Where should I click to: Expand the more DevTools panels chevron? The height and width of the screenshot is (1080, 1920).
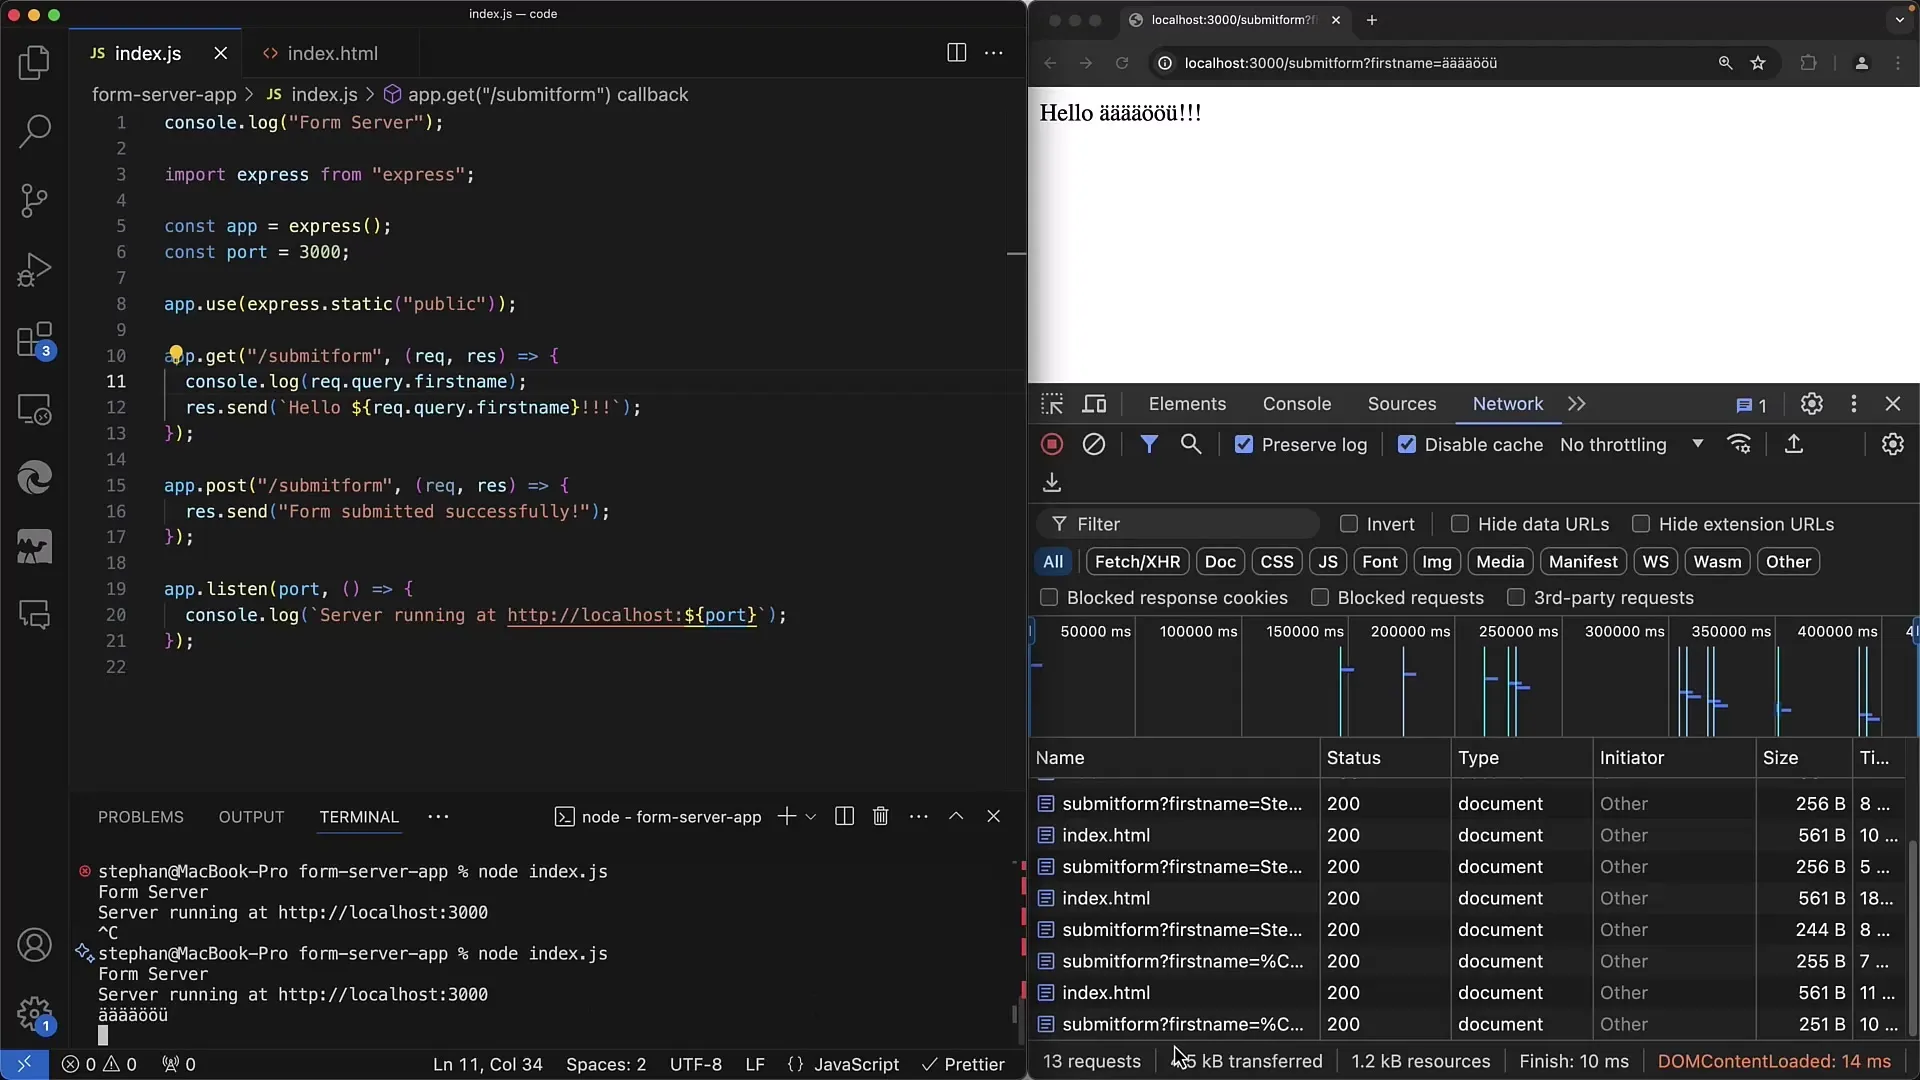click(x=1576, y=404)
